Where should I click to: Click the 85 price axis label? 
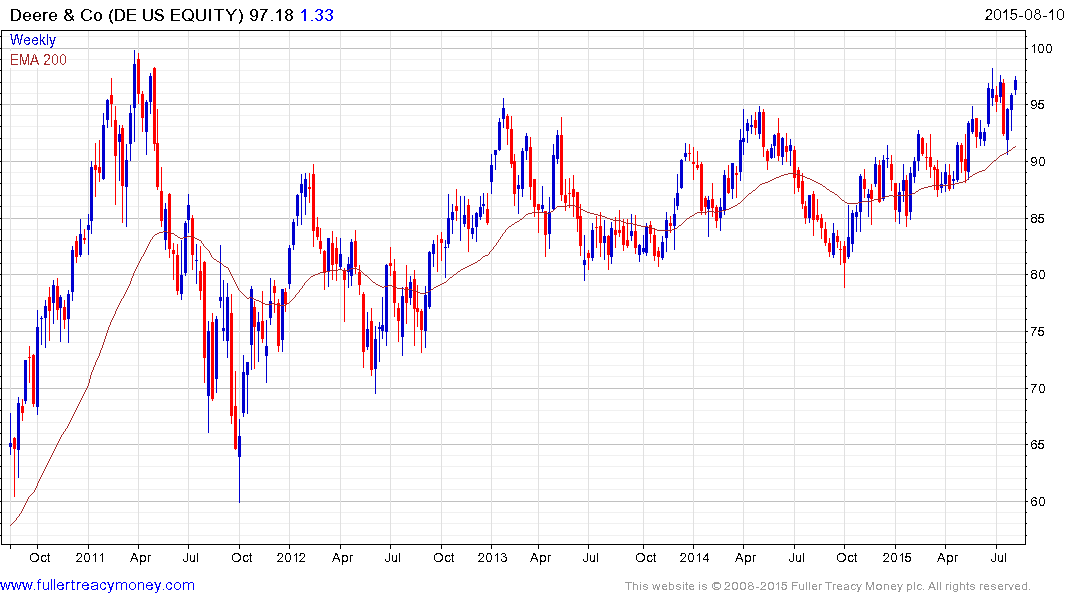click(x=1038, y=219)
